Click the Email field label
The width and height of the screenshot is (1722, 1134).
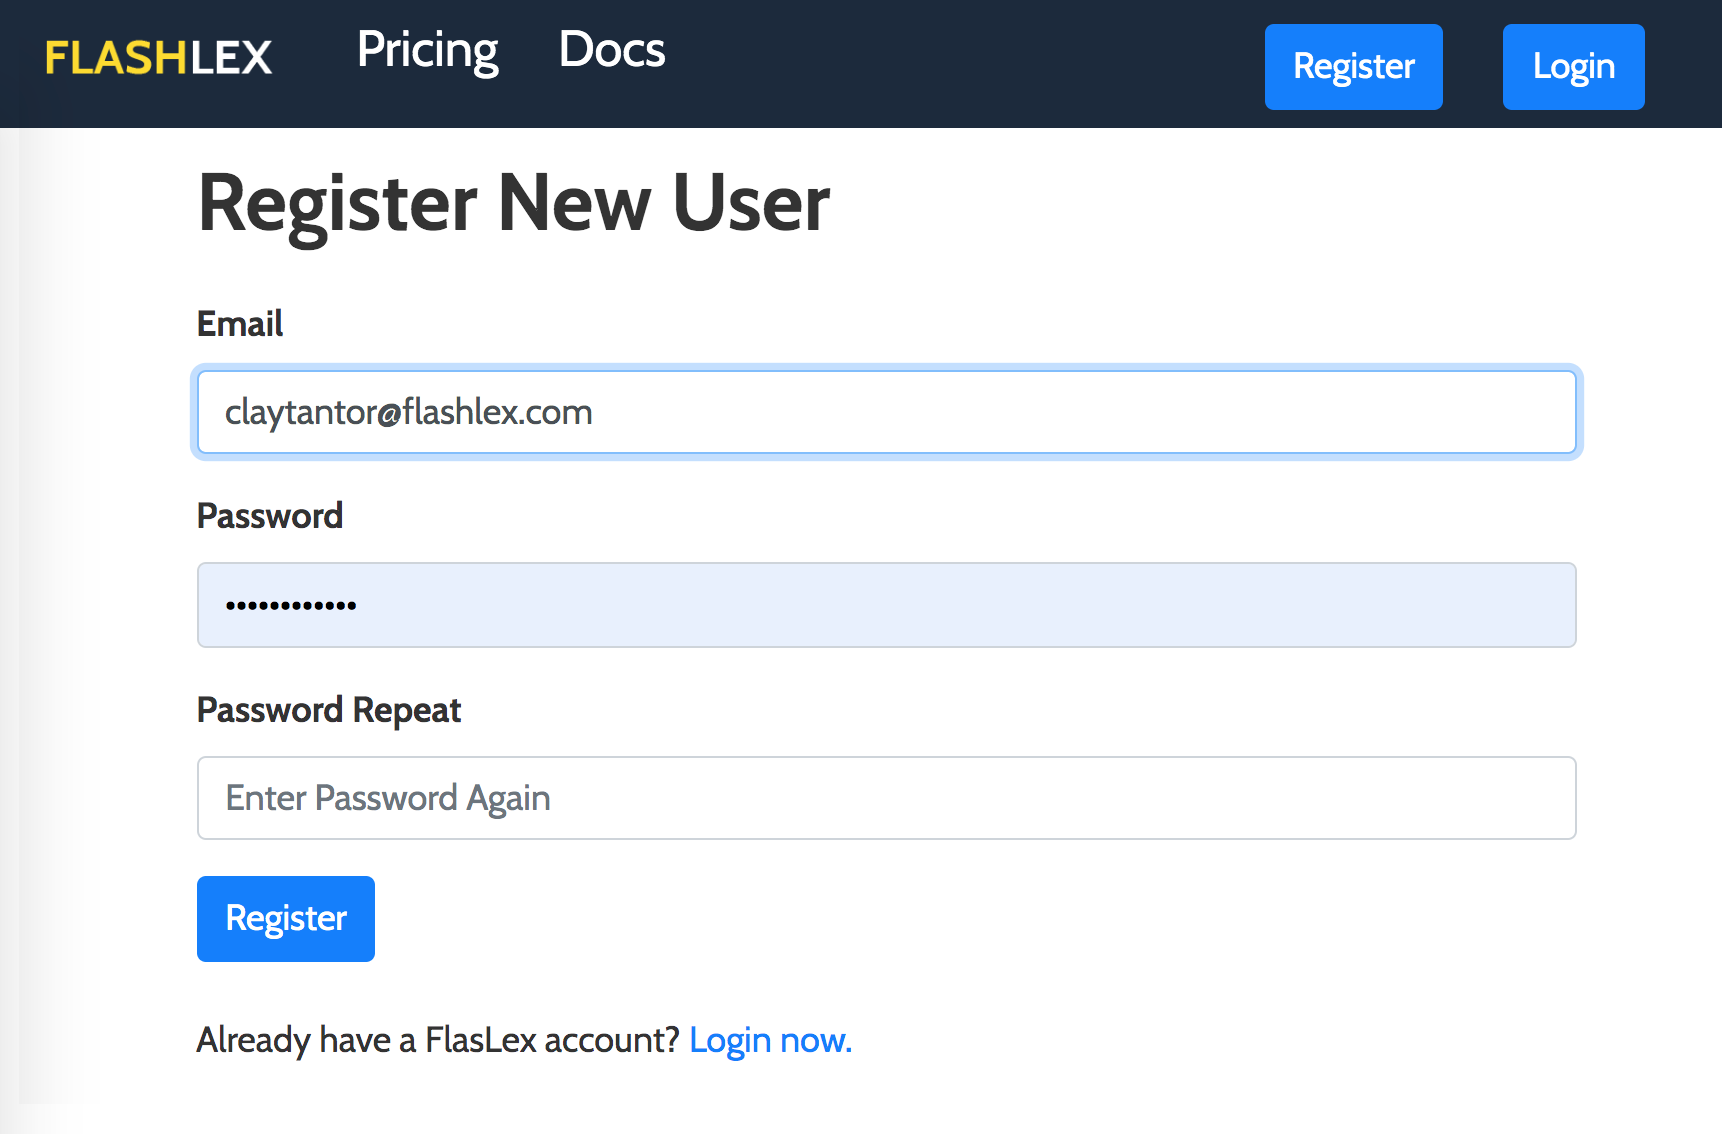[x=240, y=324]
